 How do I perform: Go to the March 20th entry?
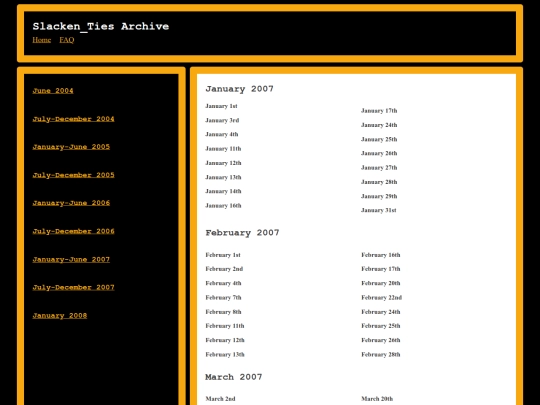[377, 399]
